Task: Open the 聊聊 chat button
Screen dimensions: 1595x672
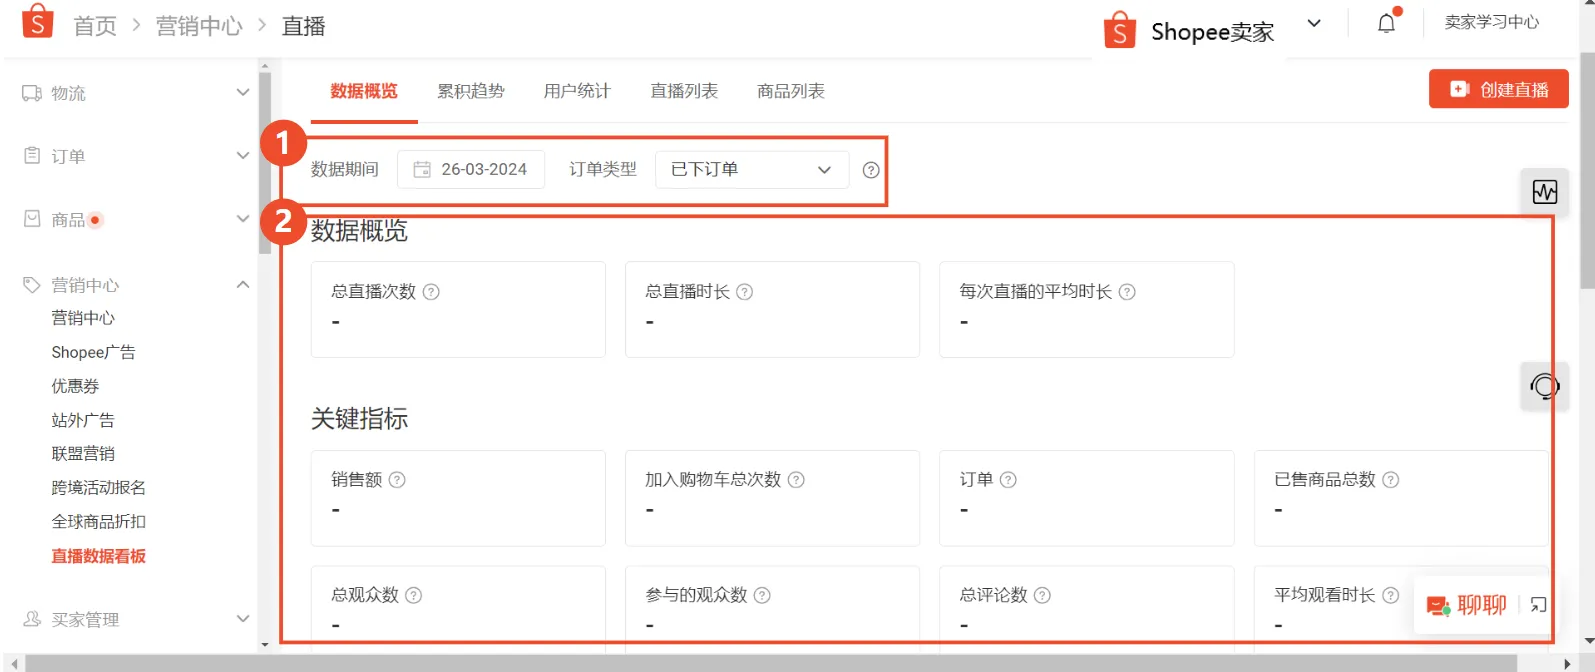Action: point(1466,605)
